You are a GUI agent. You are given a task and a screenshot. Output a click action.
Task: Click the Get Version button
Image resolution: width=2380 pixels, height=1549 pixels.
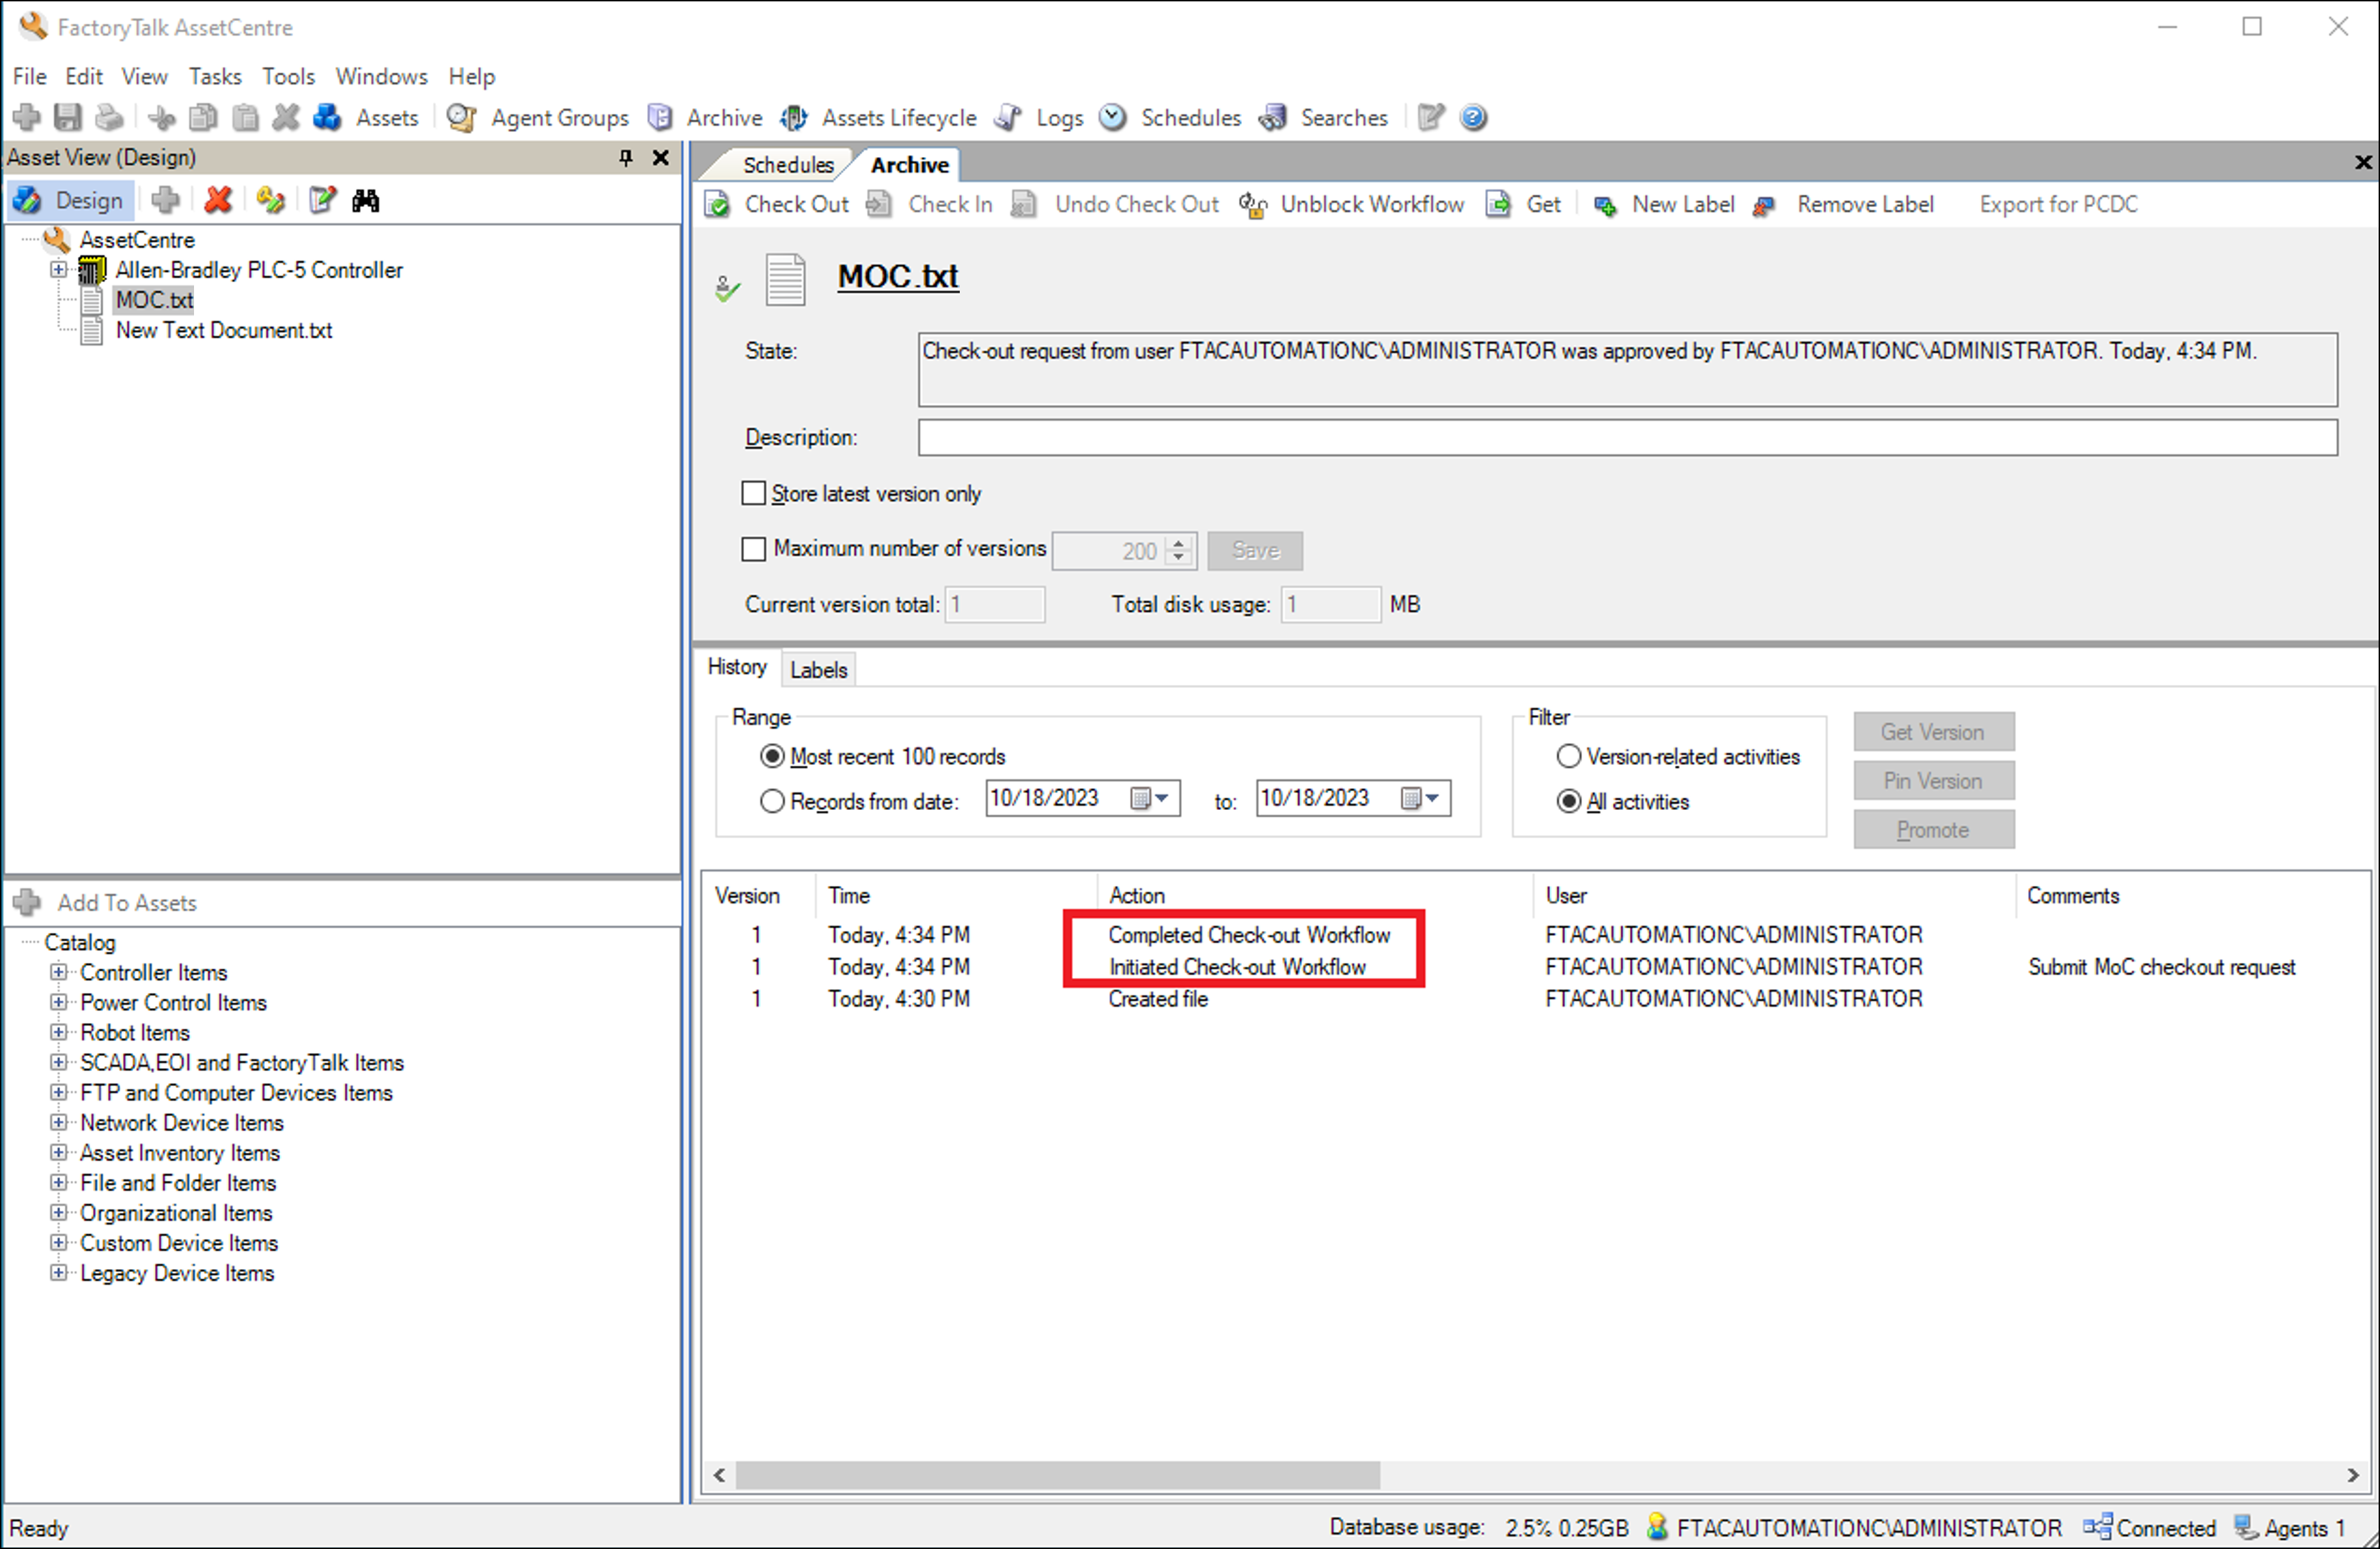coord(1933,732)
